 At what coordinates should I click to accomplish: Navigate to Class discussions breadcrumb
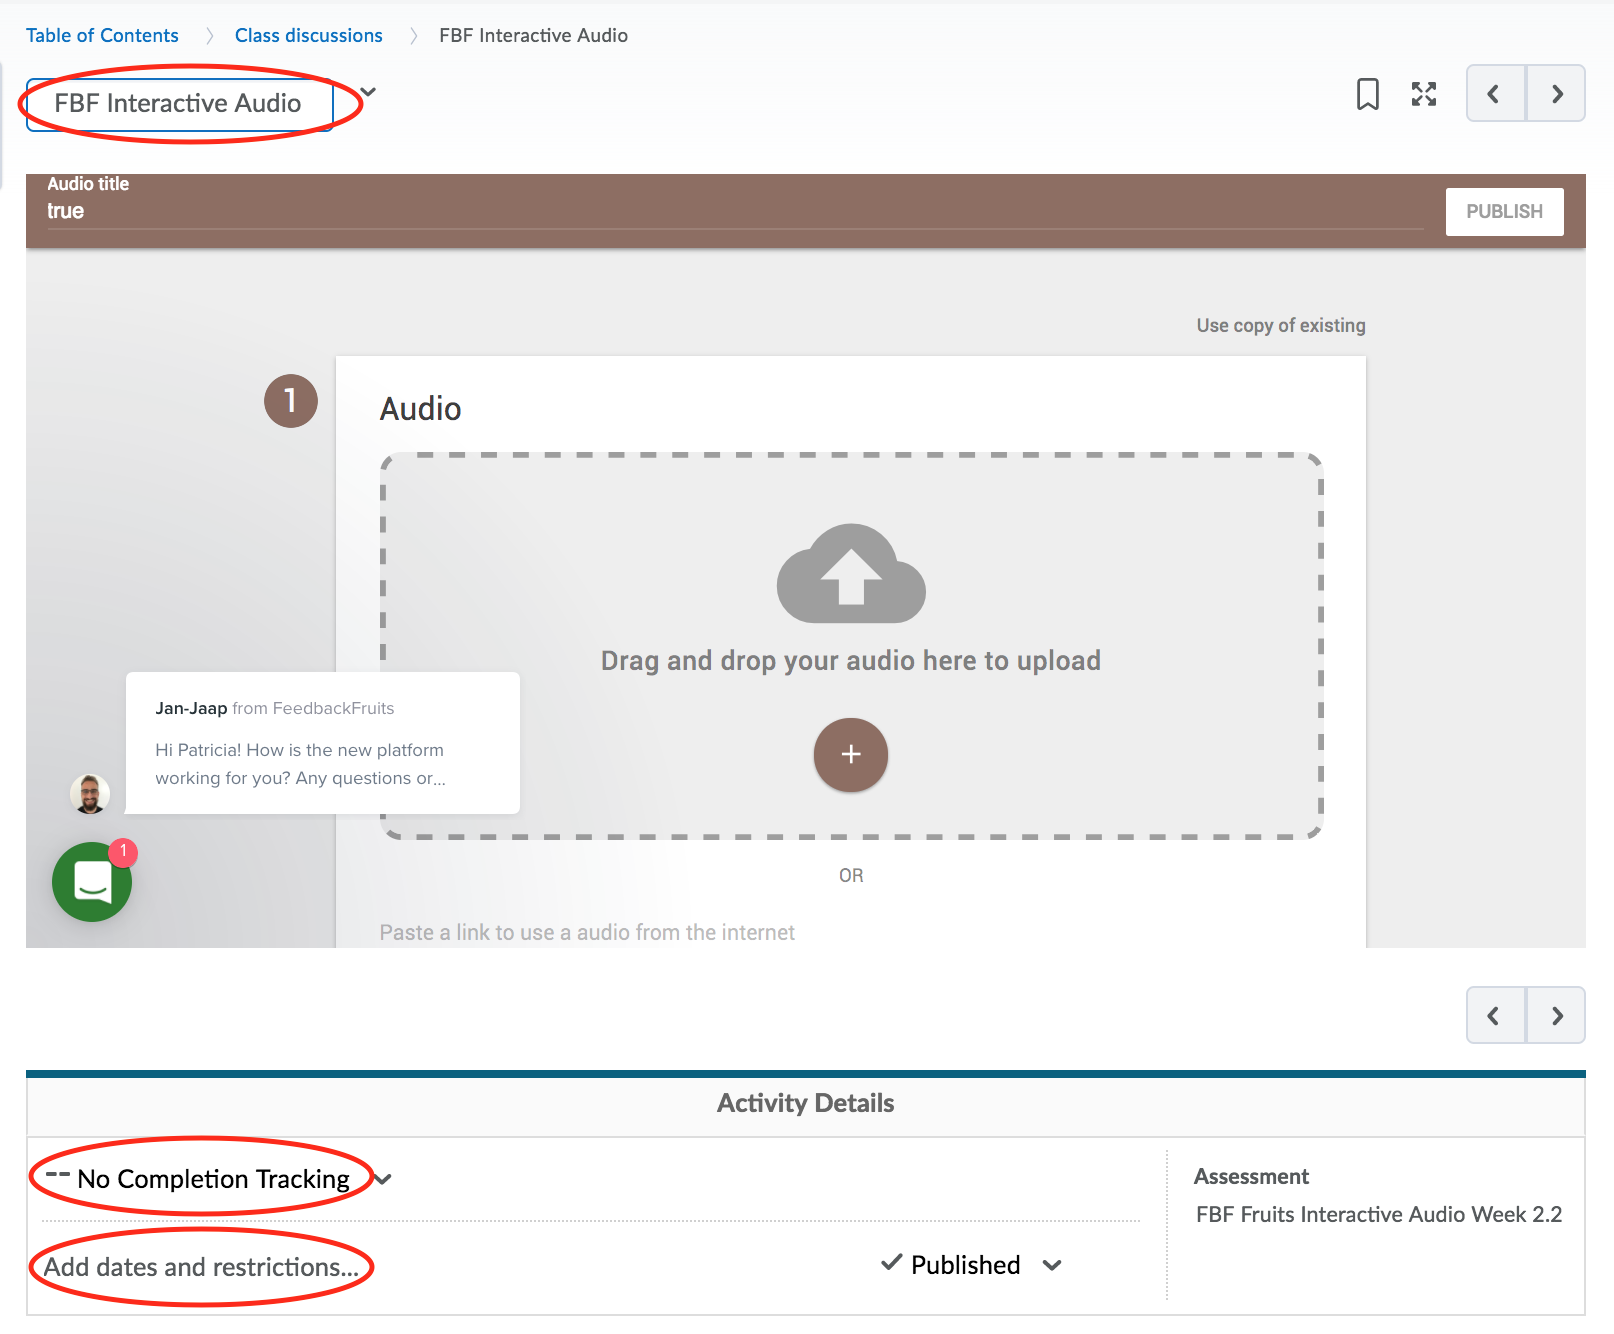[308, 35]
